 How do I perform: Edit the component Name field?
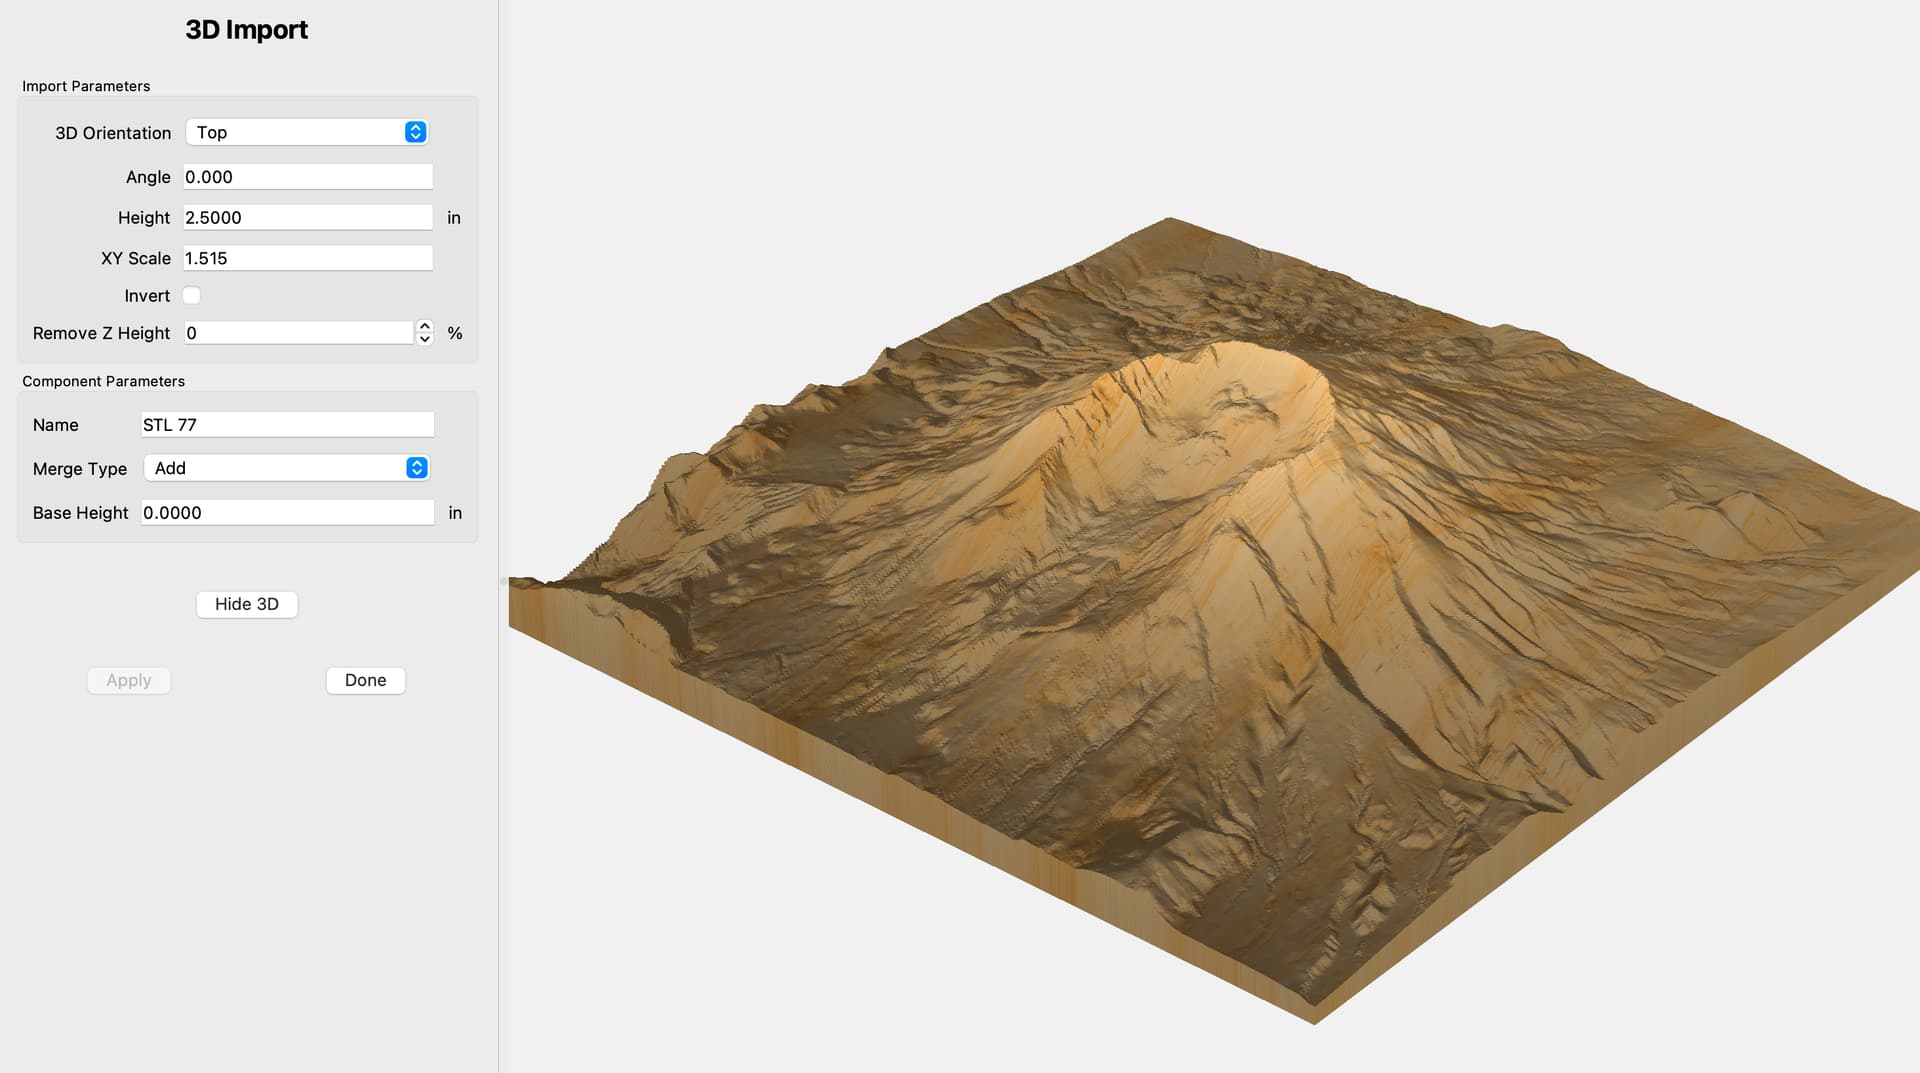[x=287, y=425]
